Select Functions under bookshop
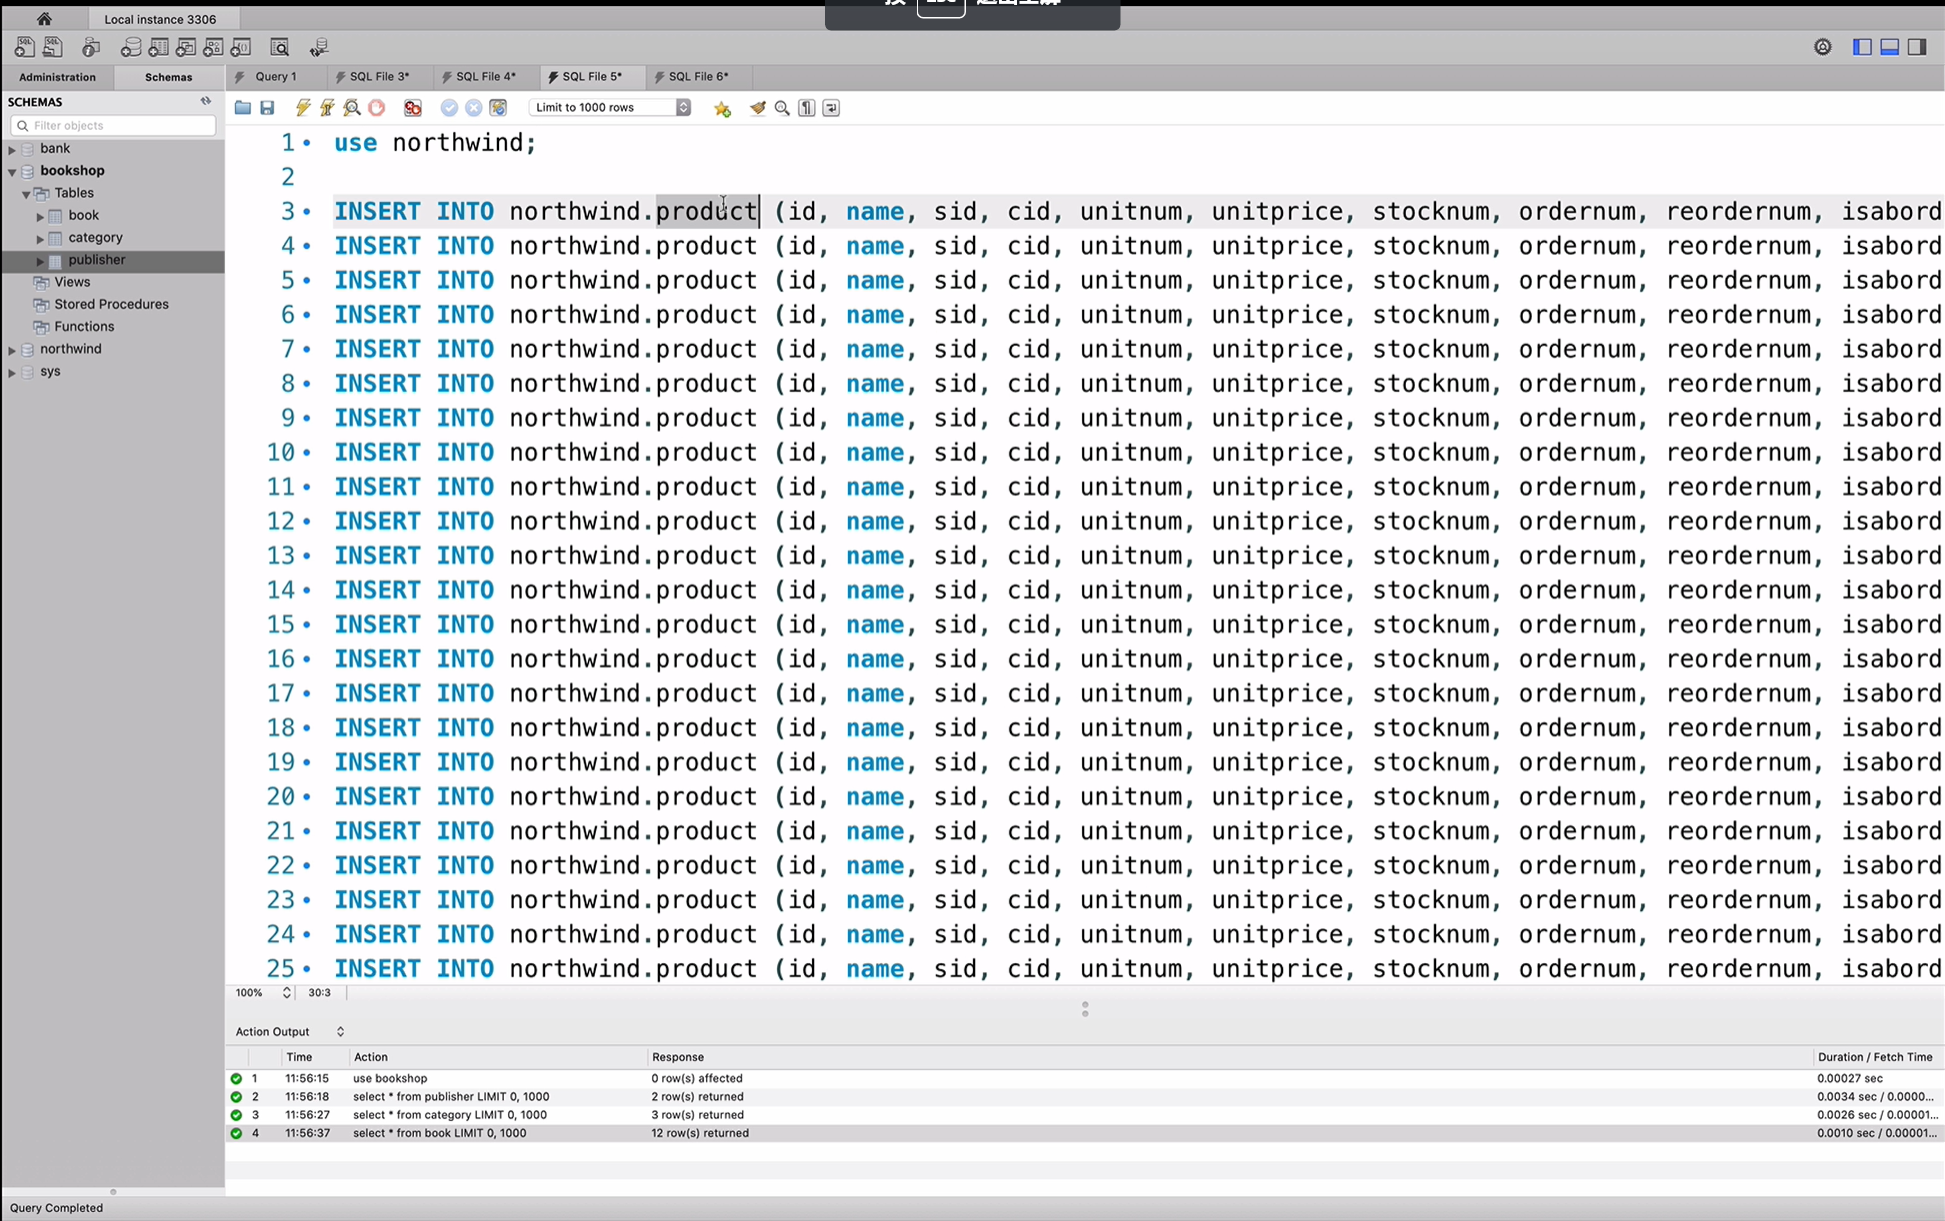Image resolution: width=1945 pixels, height=1221 pixels. [x=84, y=326]
